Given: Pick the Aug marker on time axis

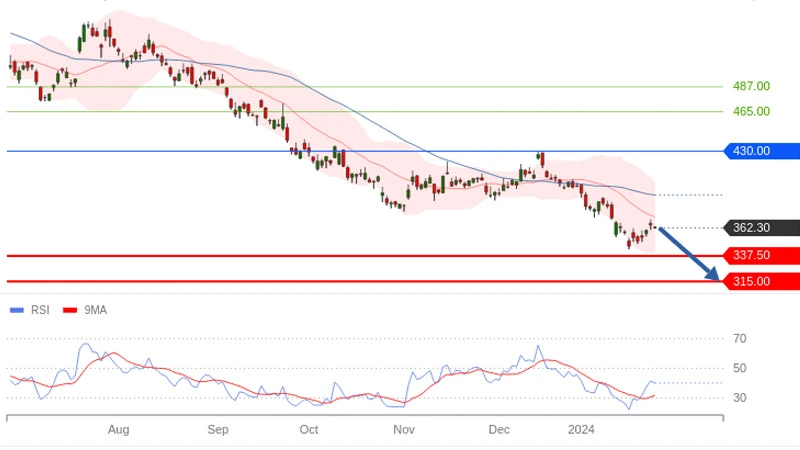Looking at the screenshot, I should (x=118, y=430).
